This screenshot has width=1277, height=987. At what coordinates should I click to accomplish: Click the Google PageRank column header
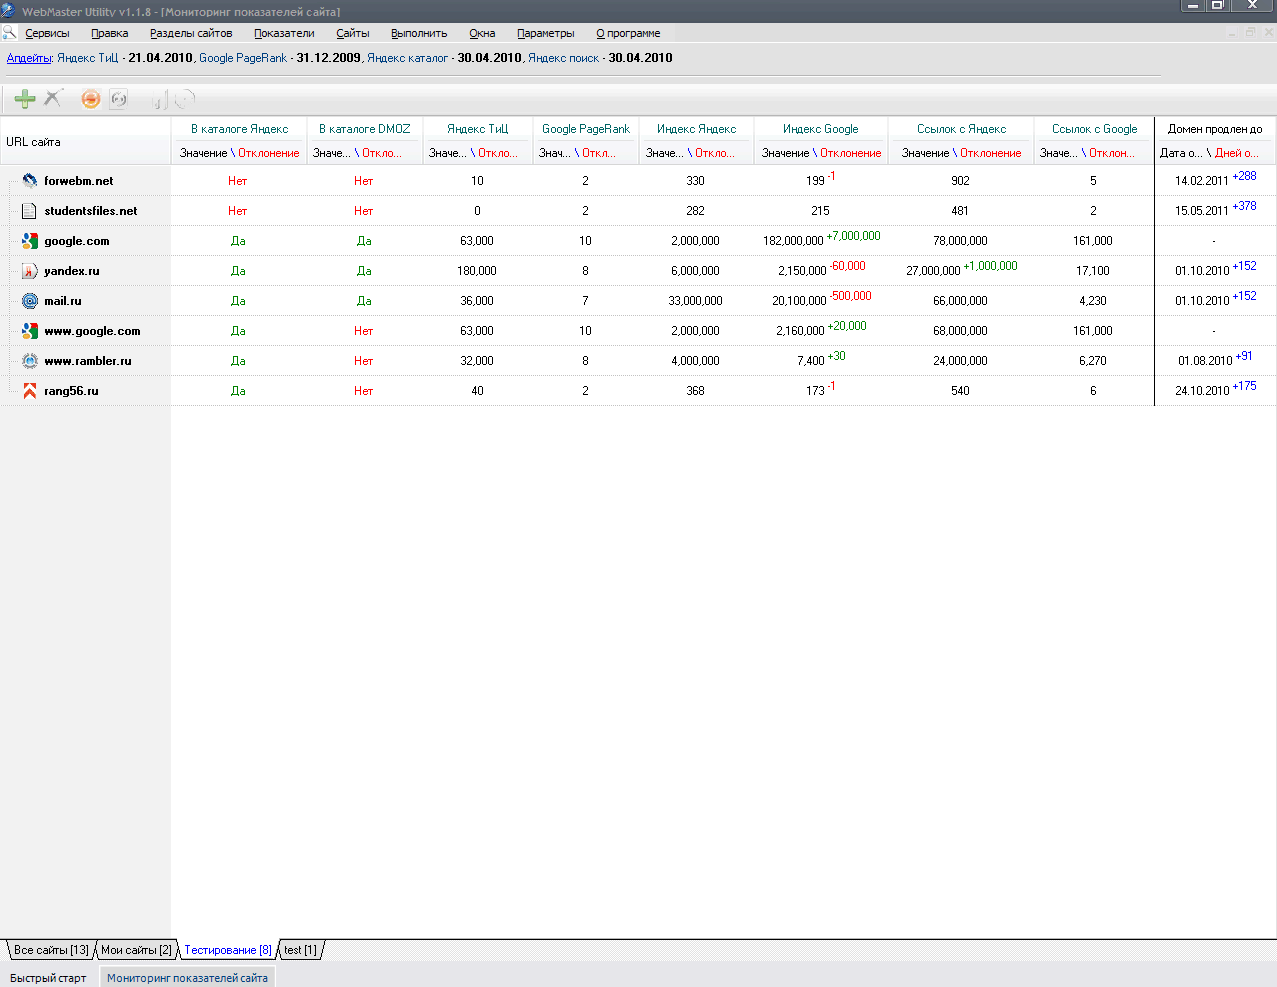coord(585,129)
